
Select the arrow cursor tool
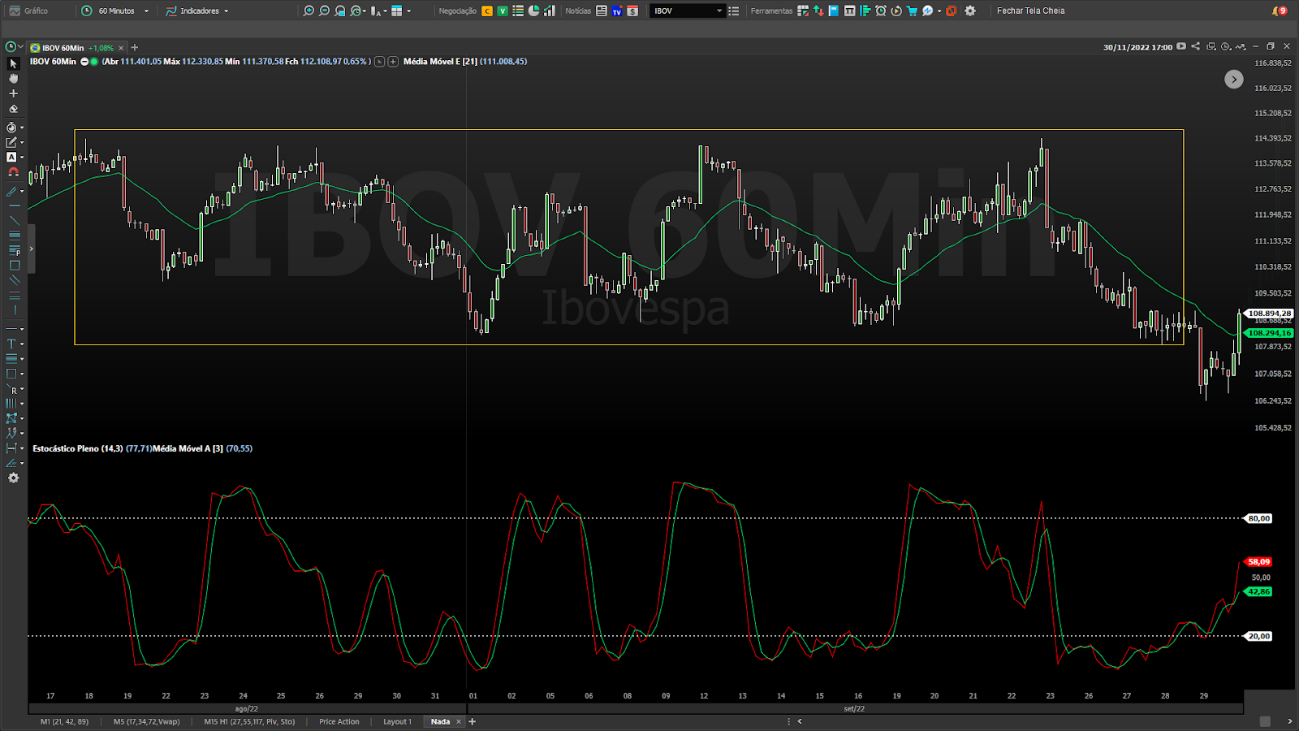(13, 63)
